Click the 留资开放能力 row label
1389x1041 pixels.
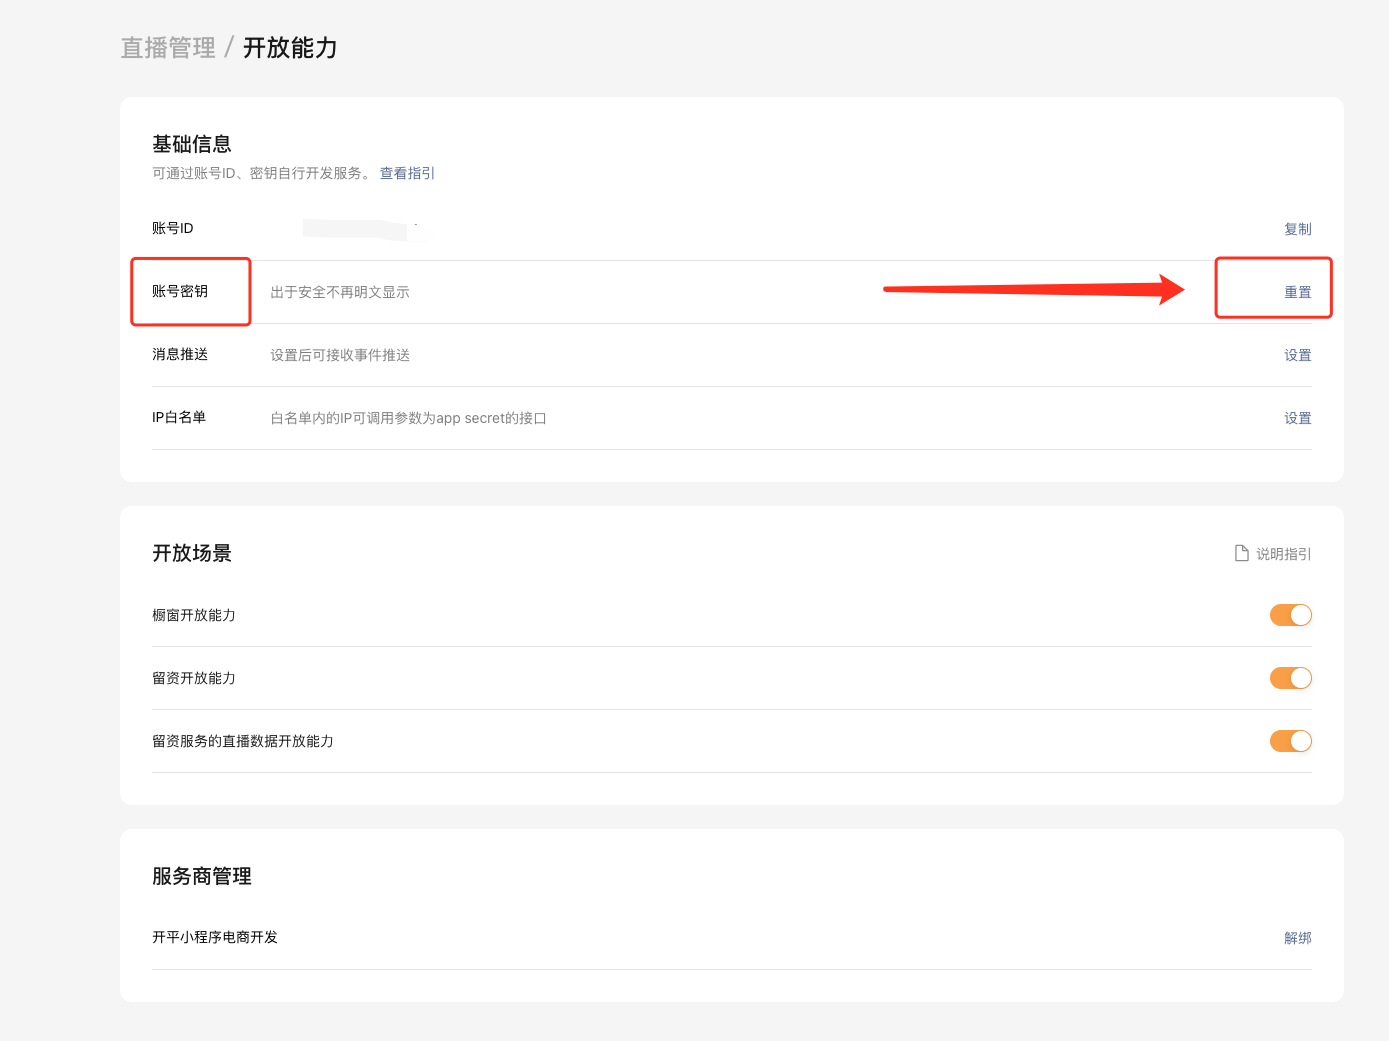[194, 678]
